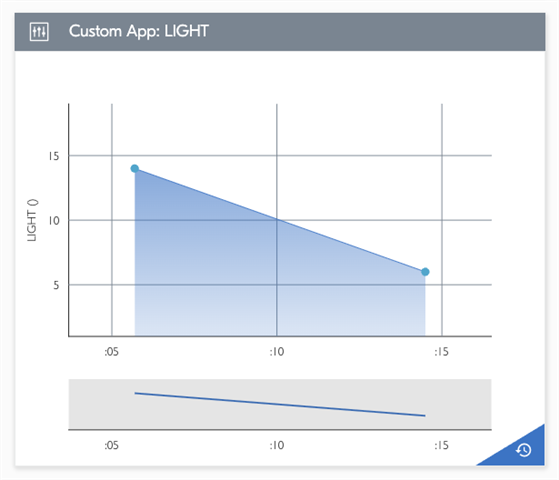Click the sliders icon in header
The height and width of the screenshot is (480, 559).
39,32
